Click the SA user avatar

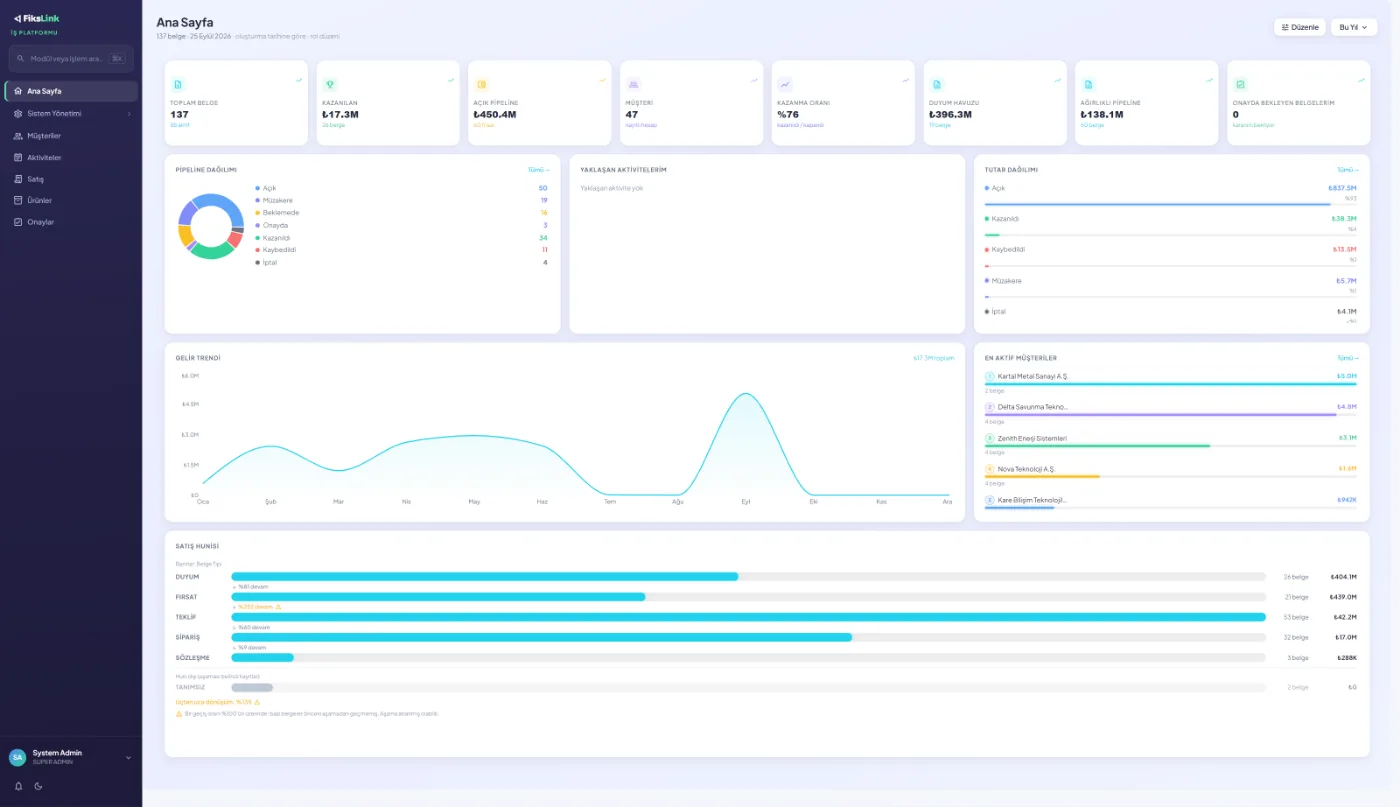click(x=18, y=757)
